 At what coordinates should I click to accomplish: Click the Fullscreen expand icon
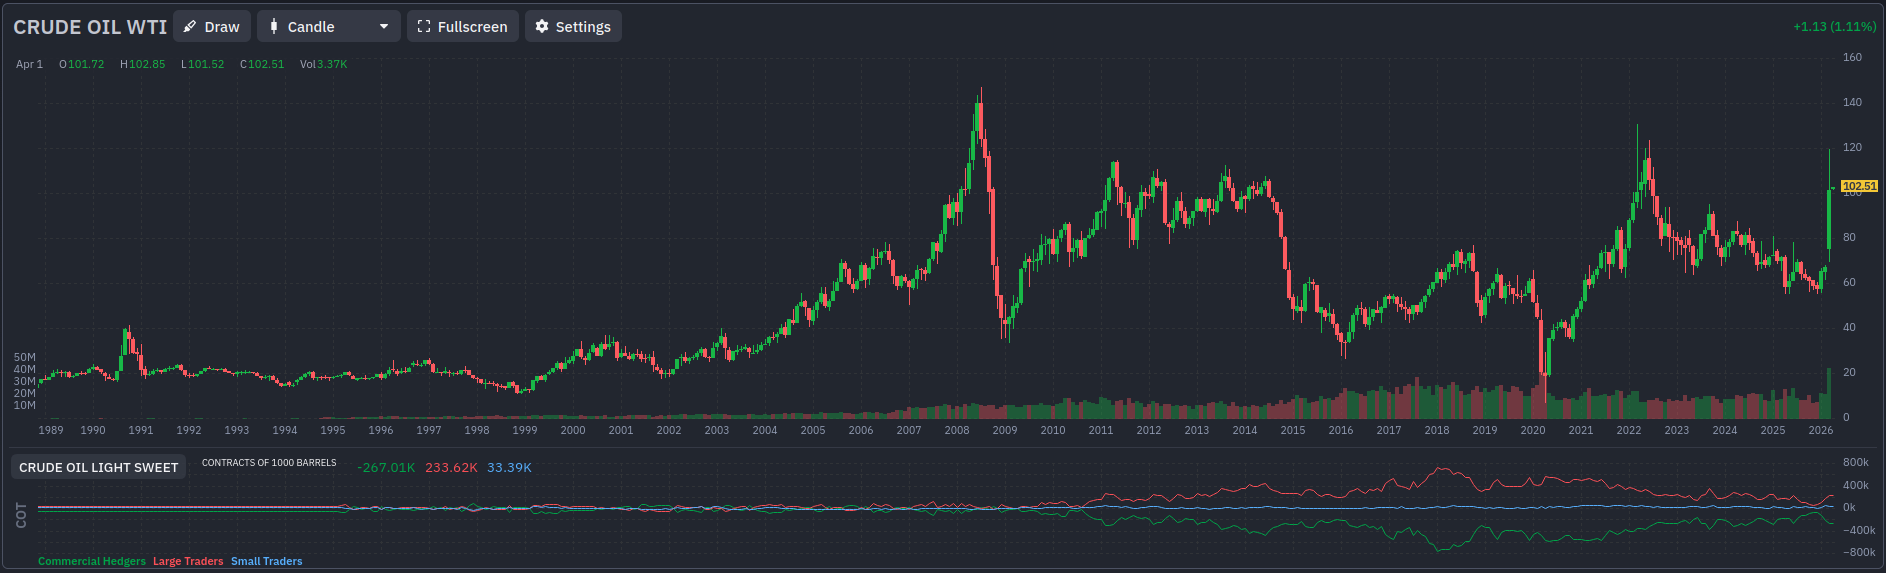pos(424,27)
